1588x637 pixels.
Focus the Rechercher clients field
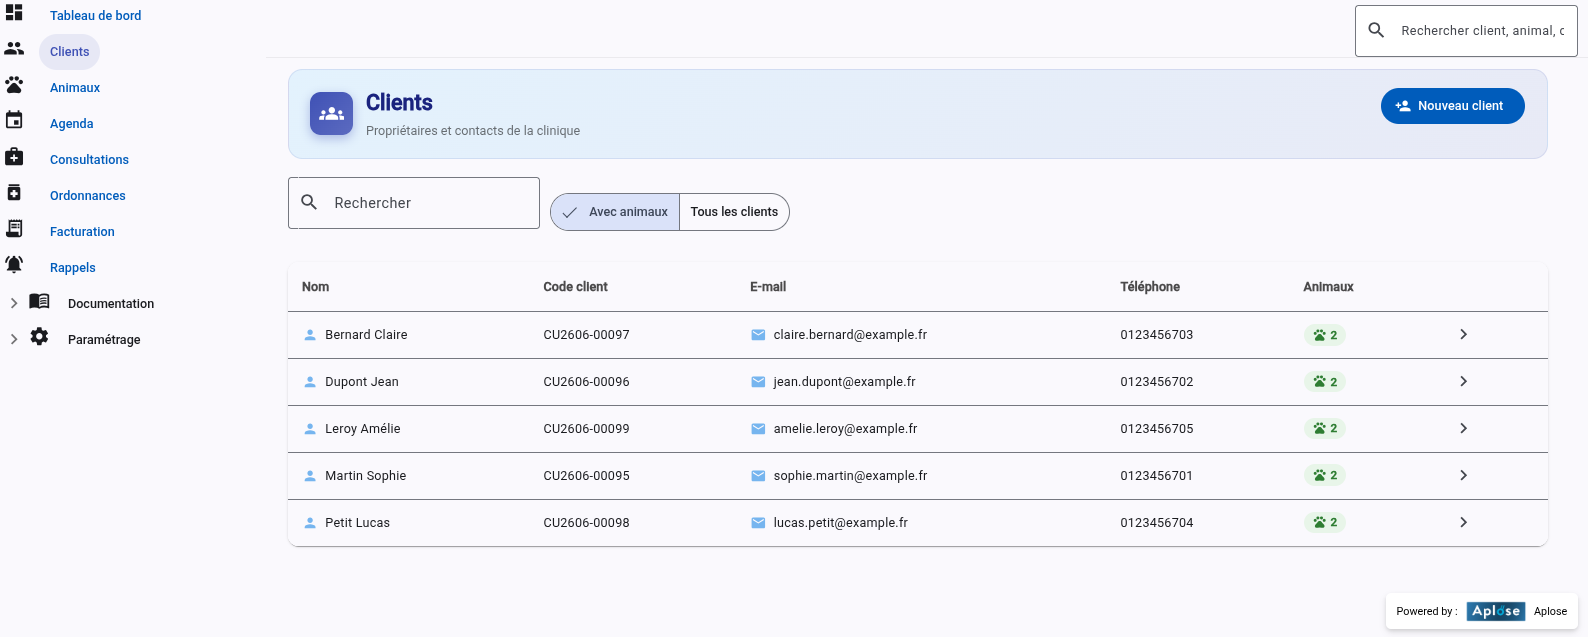point(414,203)
